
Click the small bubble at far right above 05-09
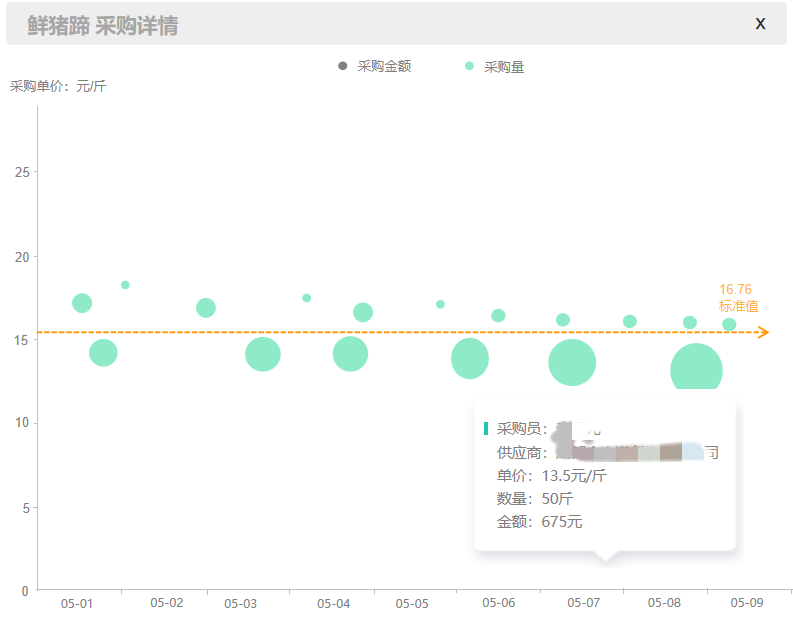(729, 324)
